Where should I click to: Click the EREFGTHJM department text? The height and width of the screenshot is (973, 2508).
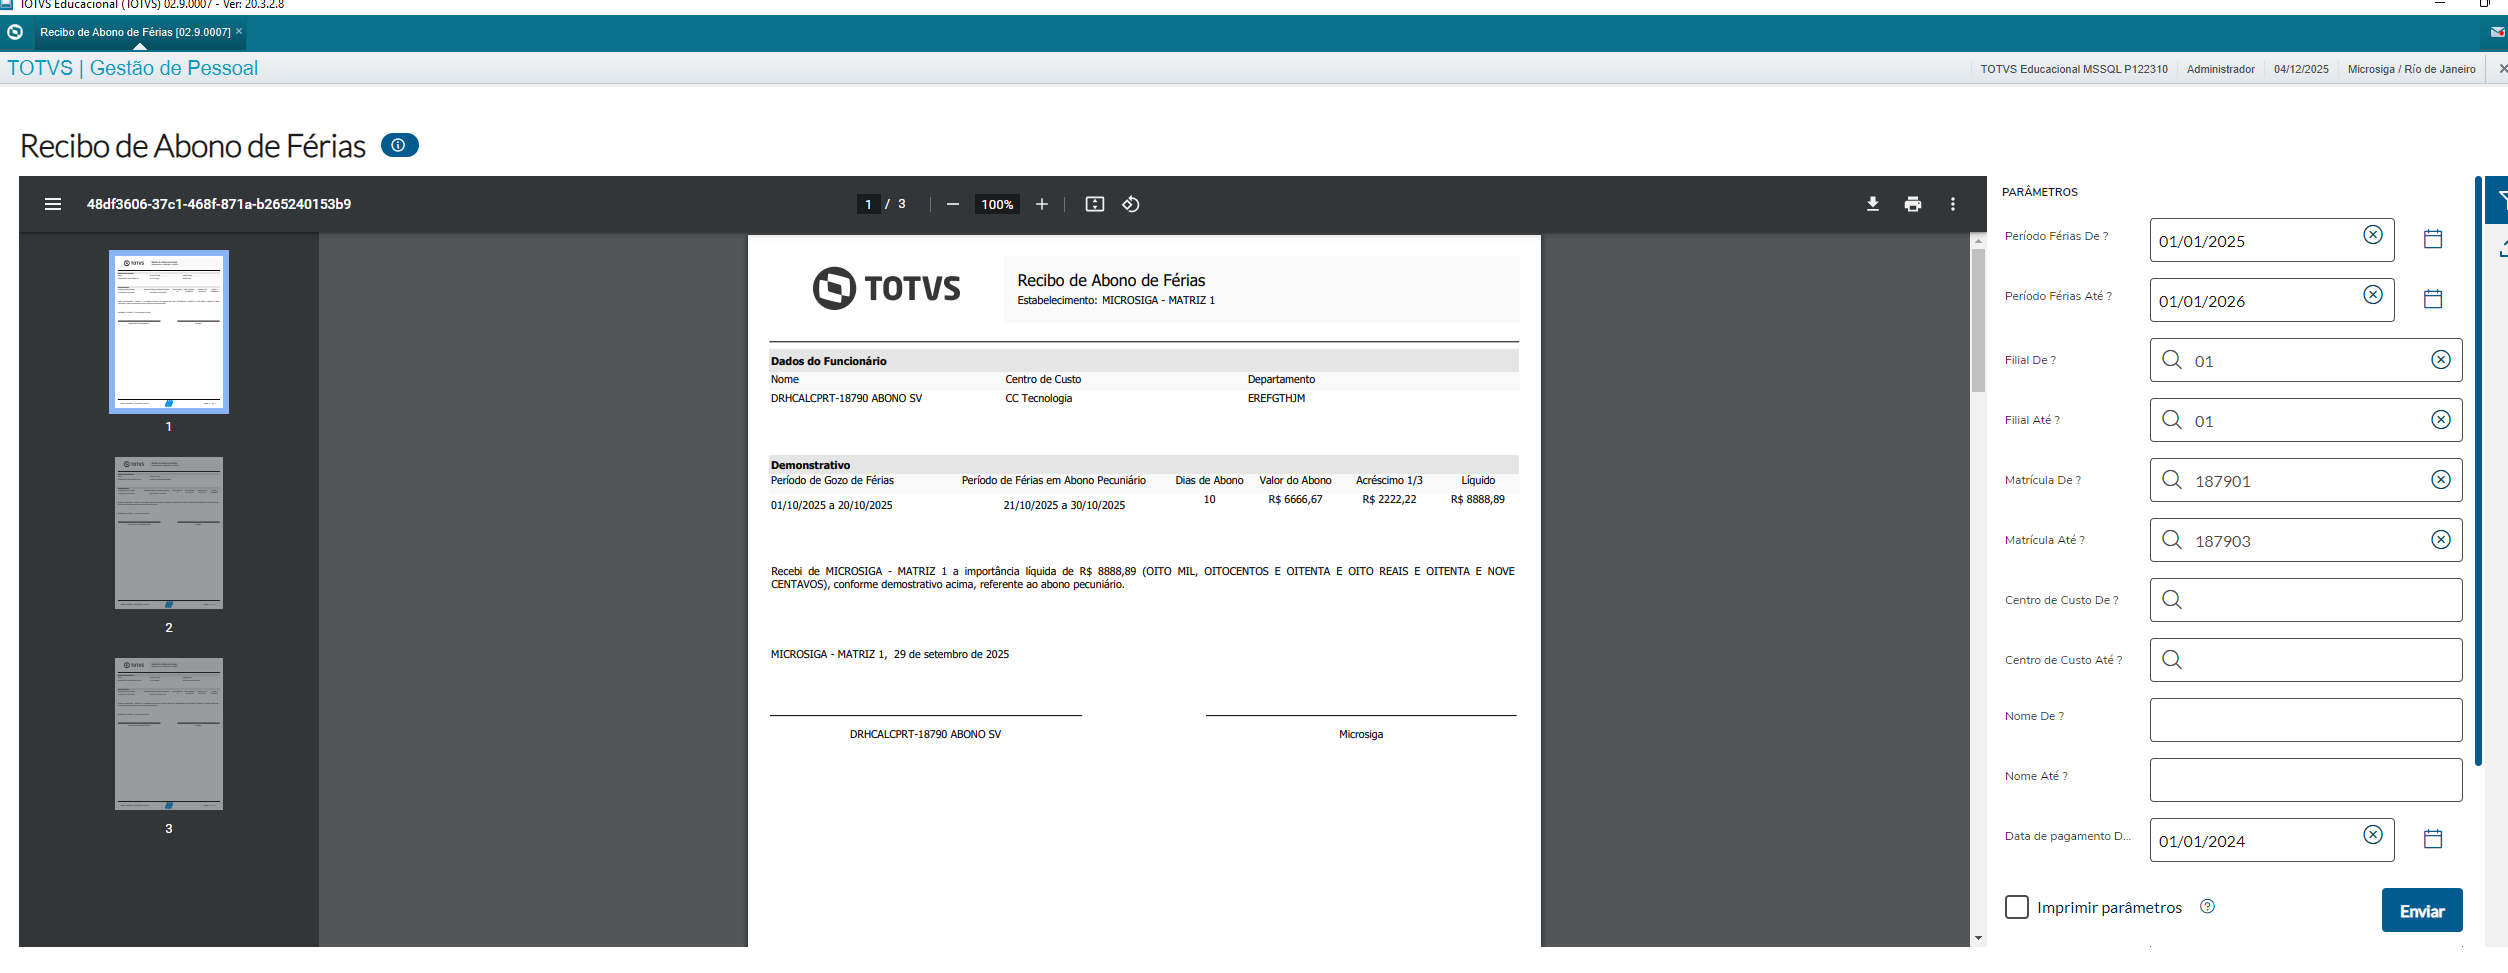tap(1276, 398)
